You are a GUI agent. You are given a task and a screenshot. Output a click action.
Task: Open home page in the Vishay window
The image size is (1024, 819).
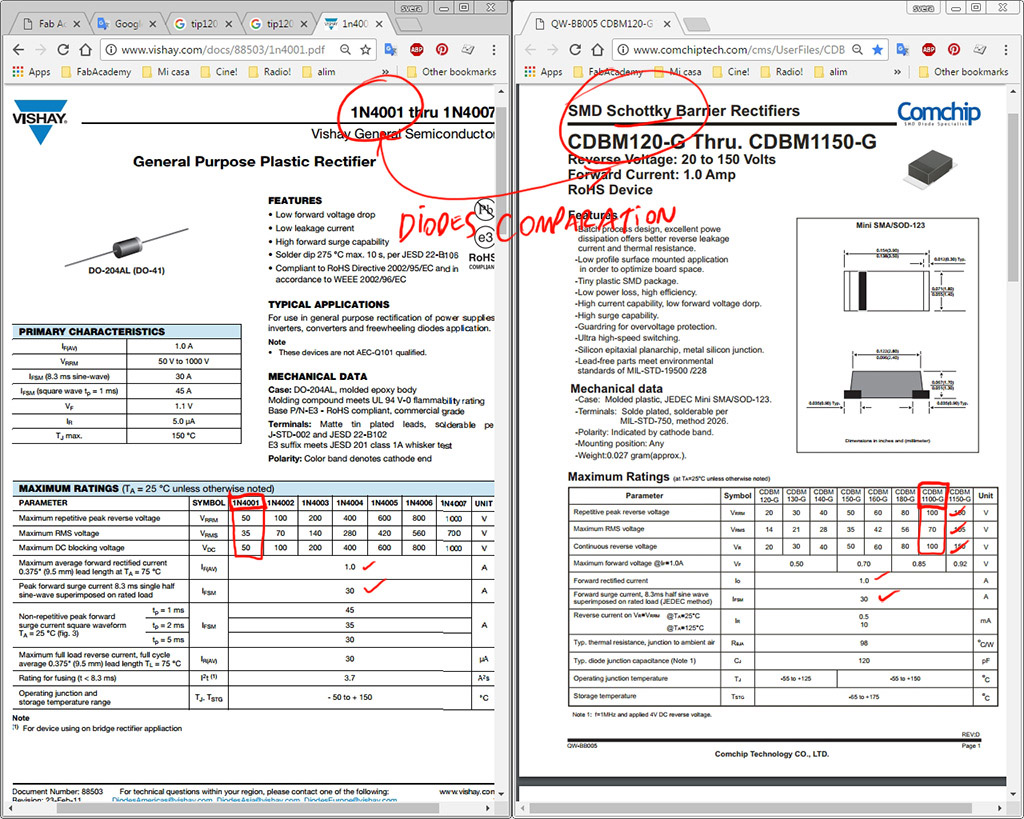point(86,50)
